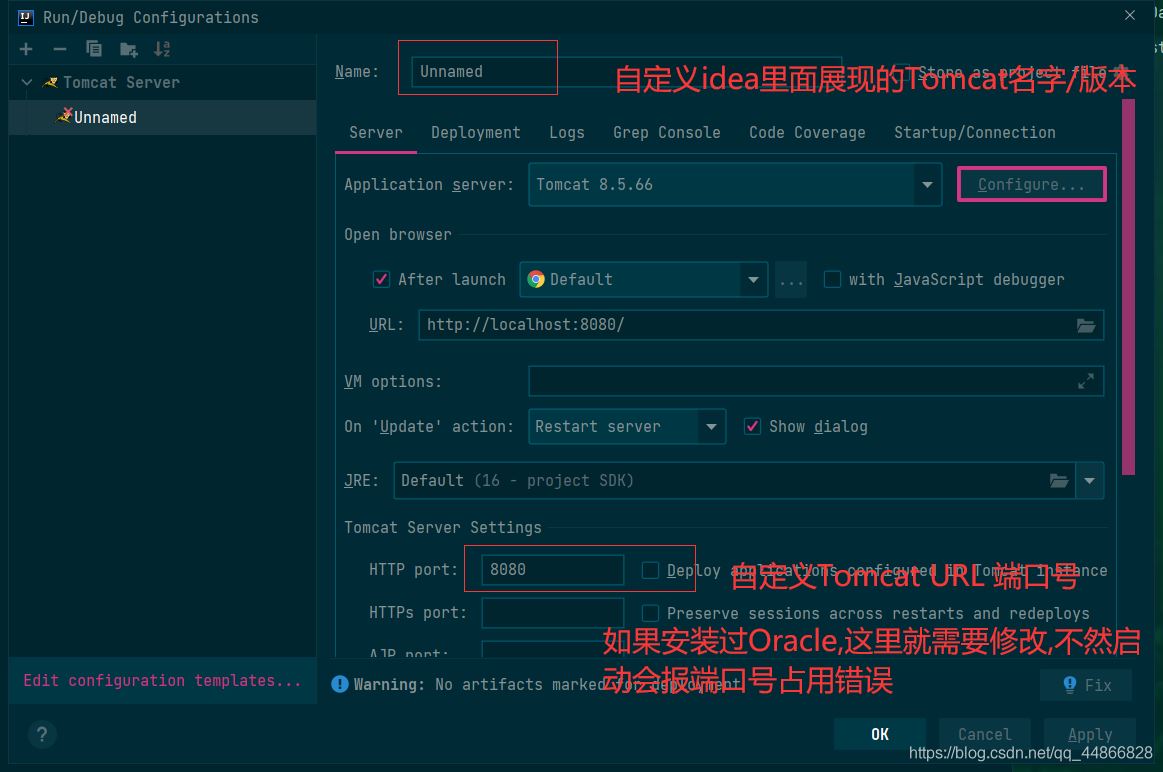Expand the VM options editor
The image size is (1163, 772).
point(1086,381)
